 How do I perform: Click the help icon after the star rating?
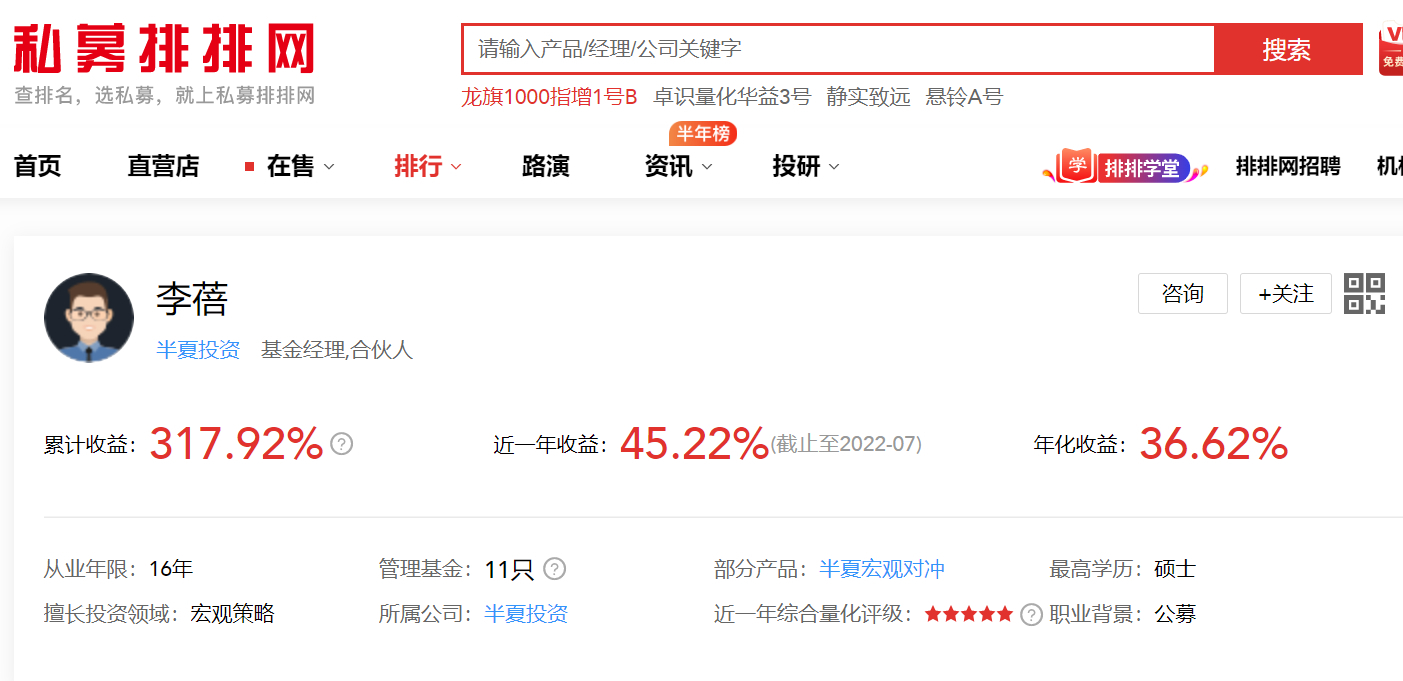tap(1031, 614)
